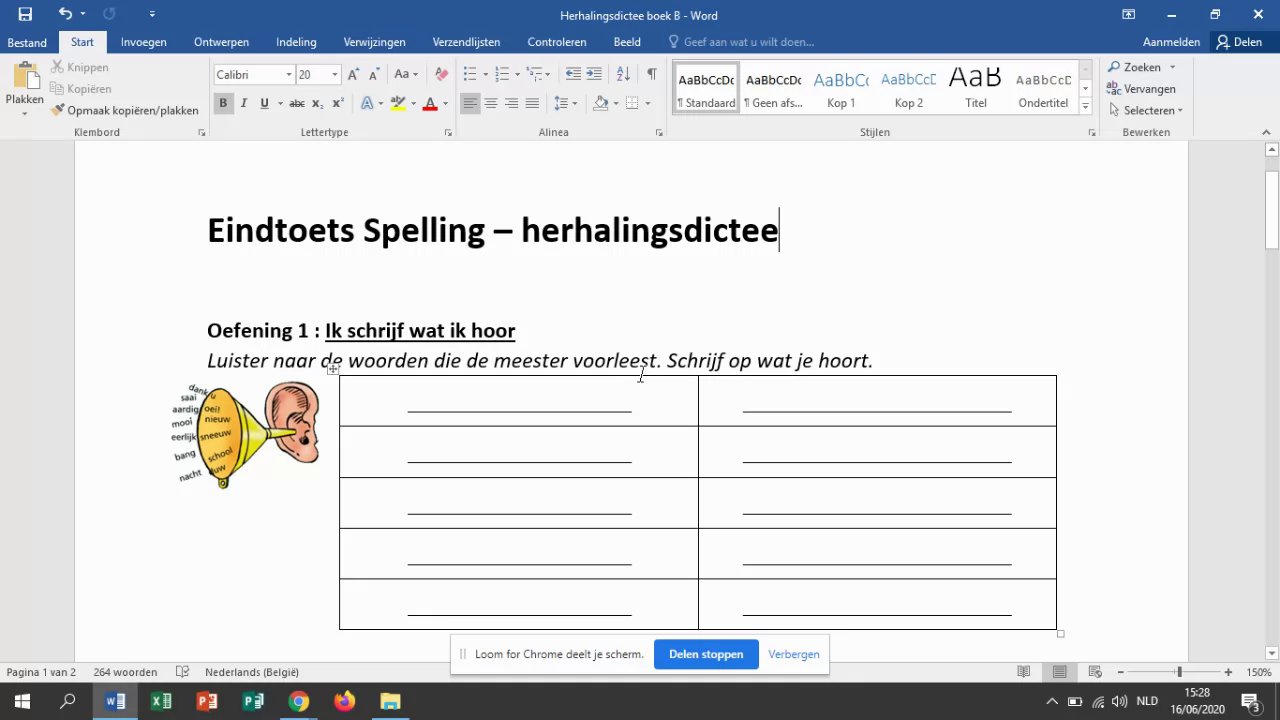1280x720 pixels.
Task: Click the Delen stoppen button
Action: pos(706,654)
